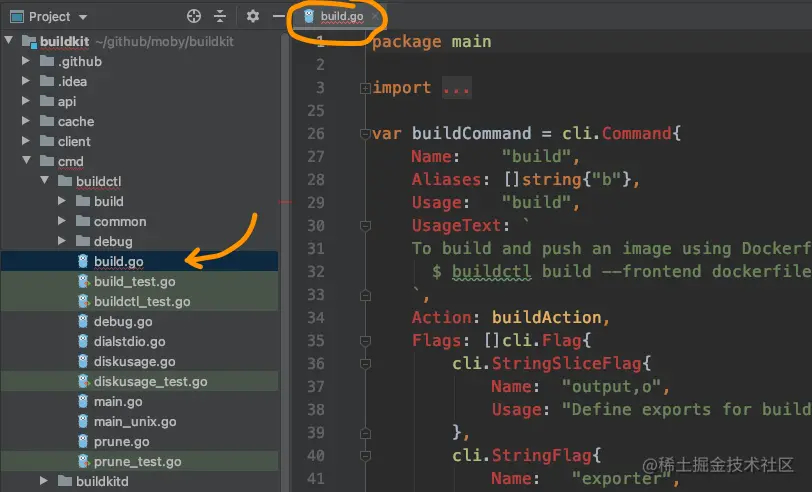This screenshot has width=812, height=492.
Task: Select build.go in the project tree
Action: click(119, 262)
